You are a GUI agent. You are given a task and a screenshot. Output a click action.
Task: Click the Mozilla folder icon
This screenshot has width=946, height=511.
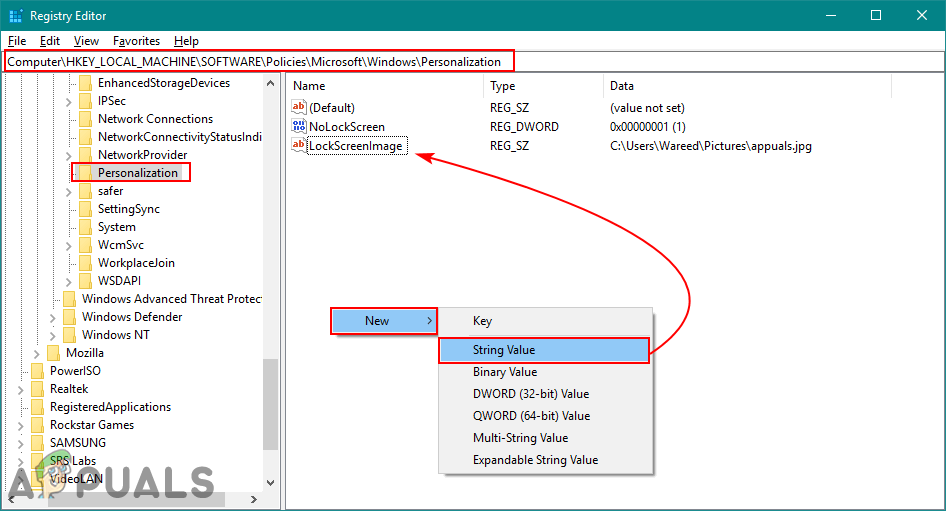coord(54,353)
